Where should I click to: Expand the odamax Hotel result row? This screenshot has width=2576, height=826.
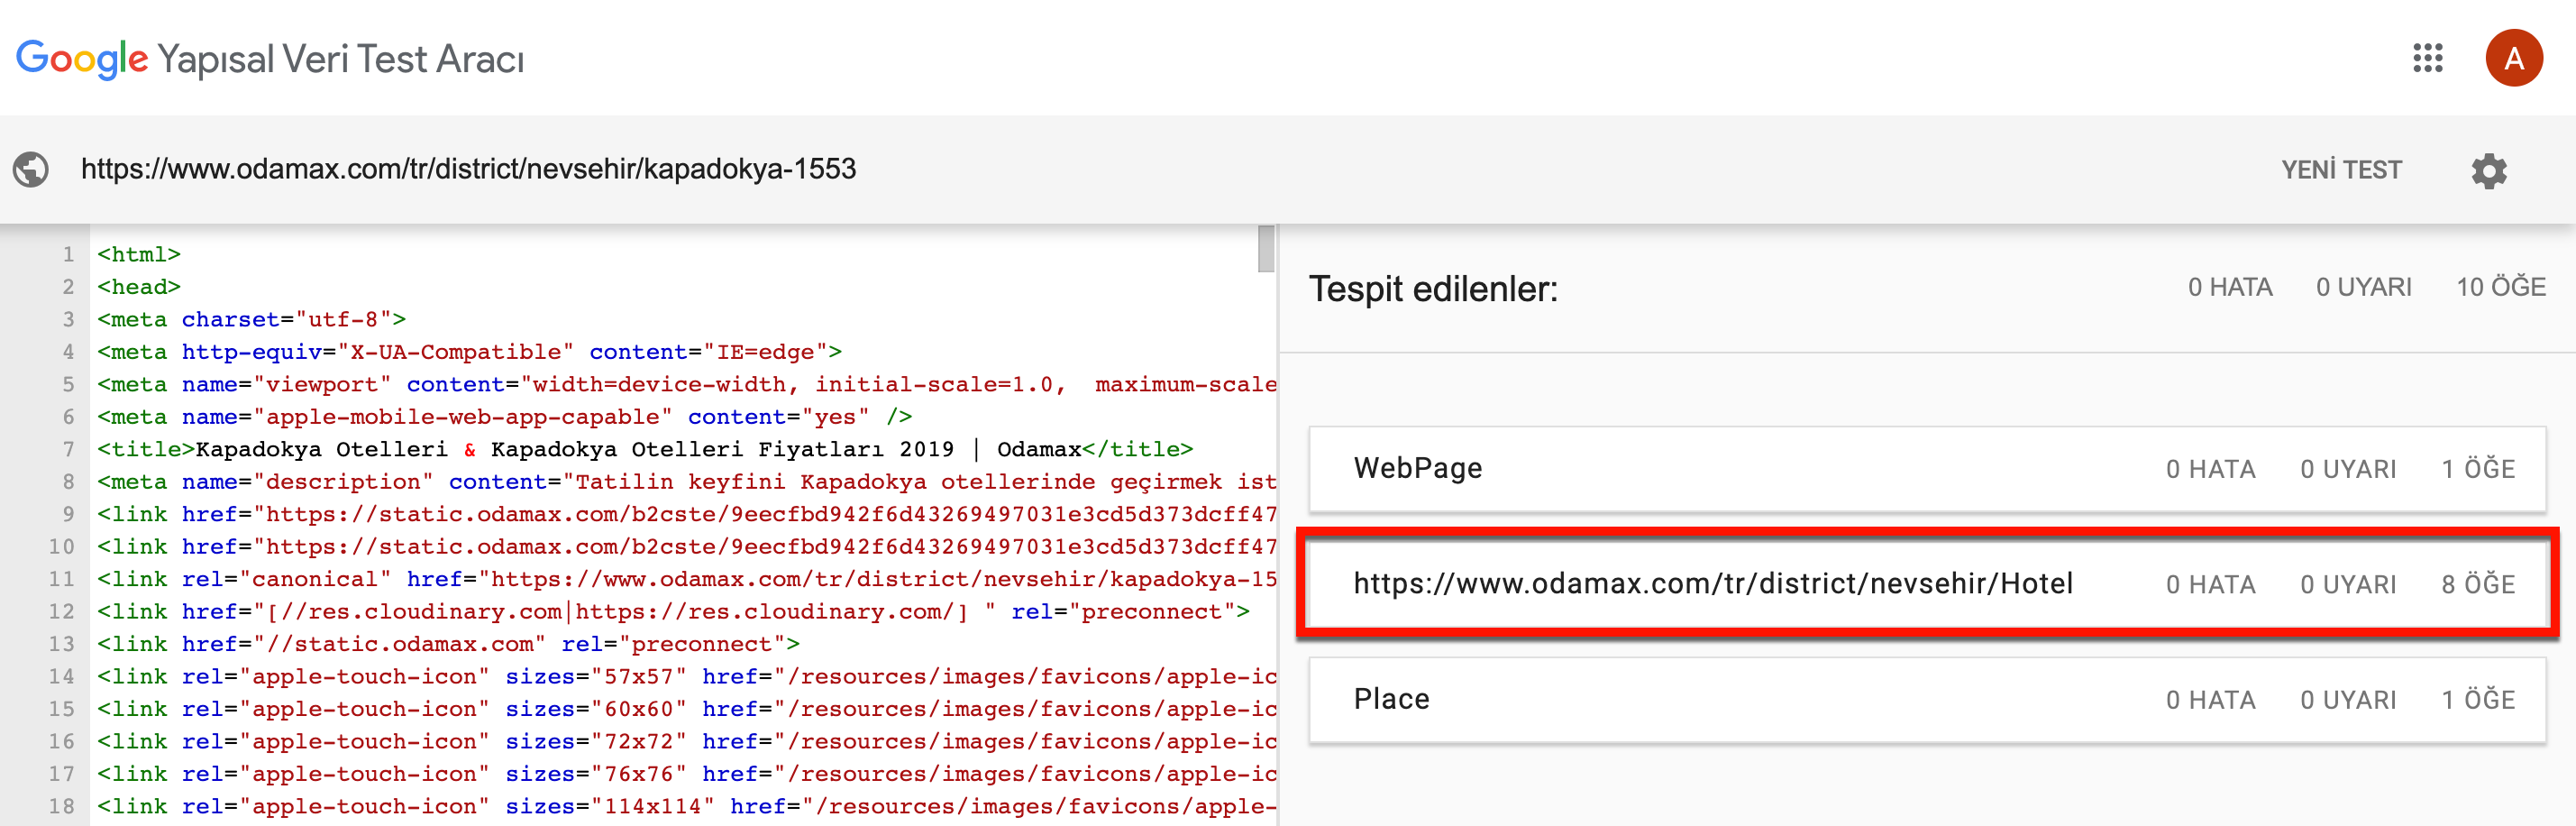pos(1927,584)
